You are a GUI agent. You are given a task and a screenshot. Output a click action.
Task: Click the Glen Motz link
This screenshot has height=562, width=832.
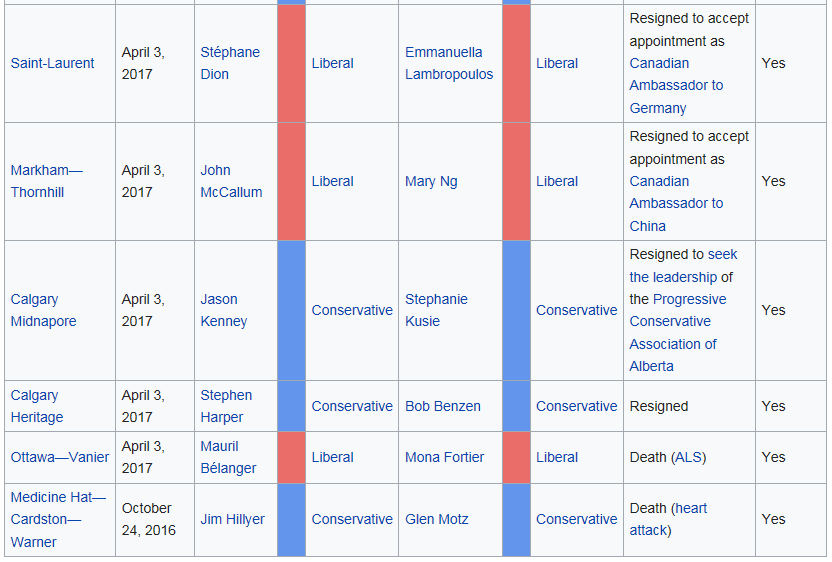[x=436, y=519]
